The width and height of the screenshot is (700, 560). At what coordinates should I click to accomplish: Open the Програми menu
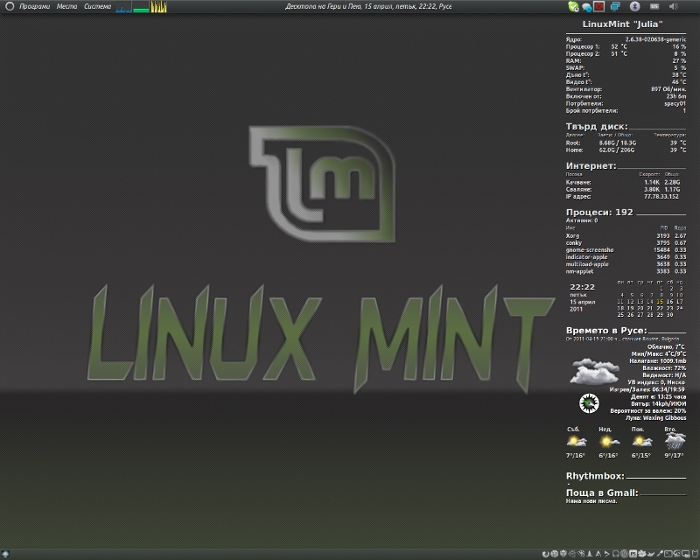[35, 6]
